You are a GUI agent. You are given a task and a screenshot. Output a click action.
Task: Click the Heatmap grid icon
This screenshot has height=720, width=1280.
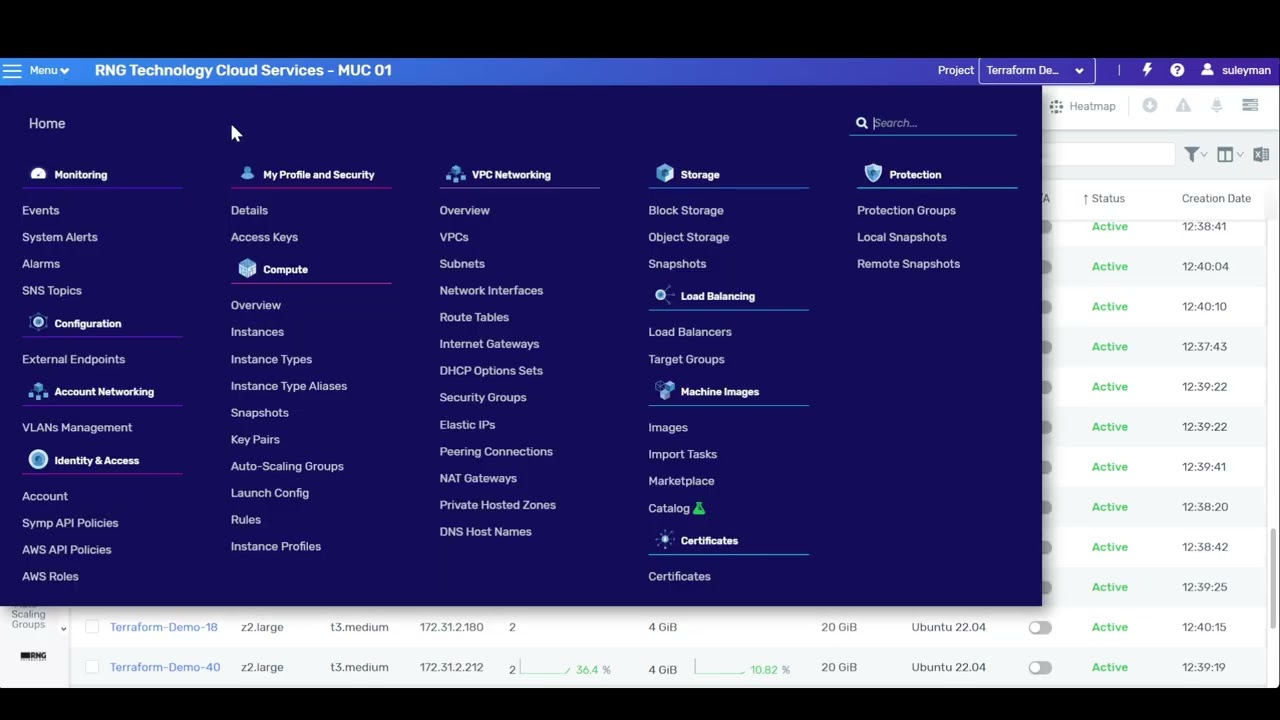pos(1056,106)
